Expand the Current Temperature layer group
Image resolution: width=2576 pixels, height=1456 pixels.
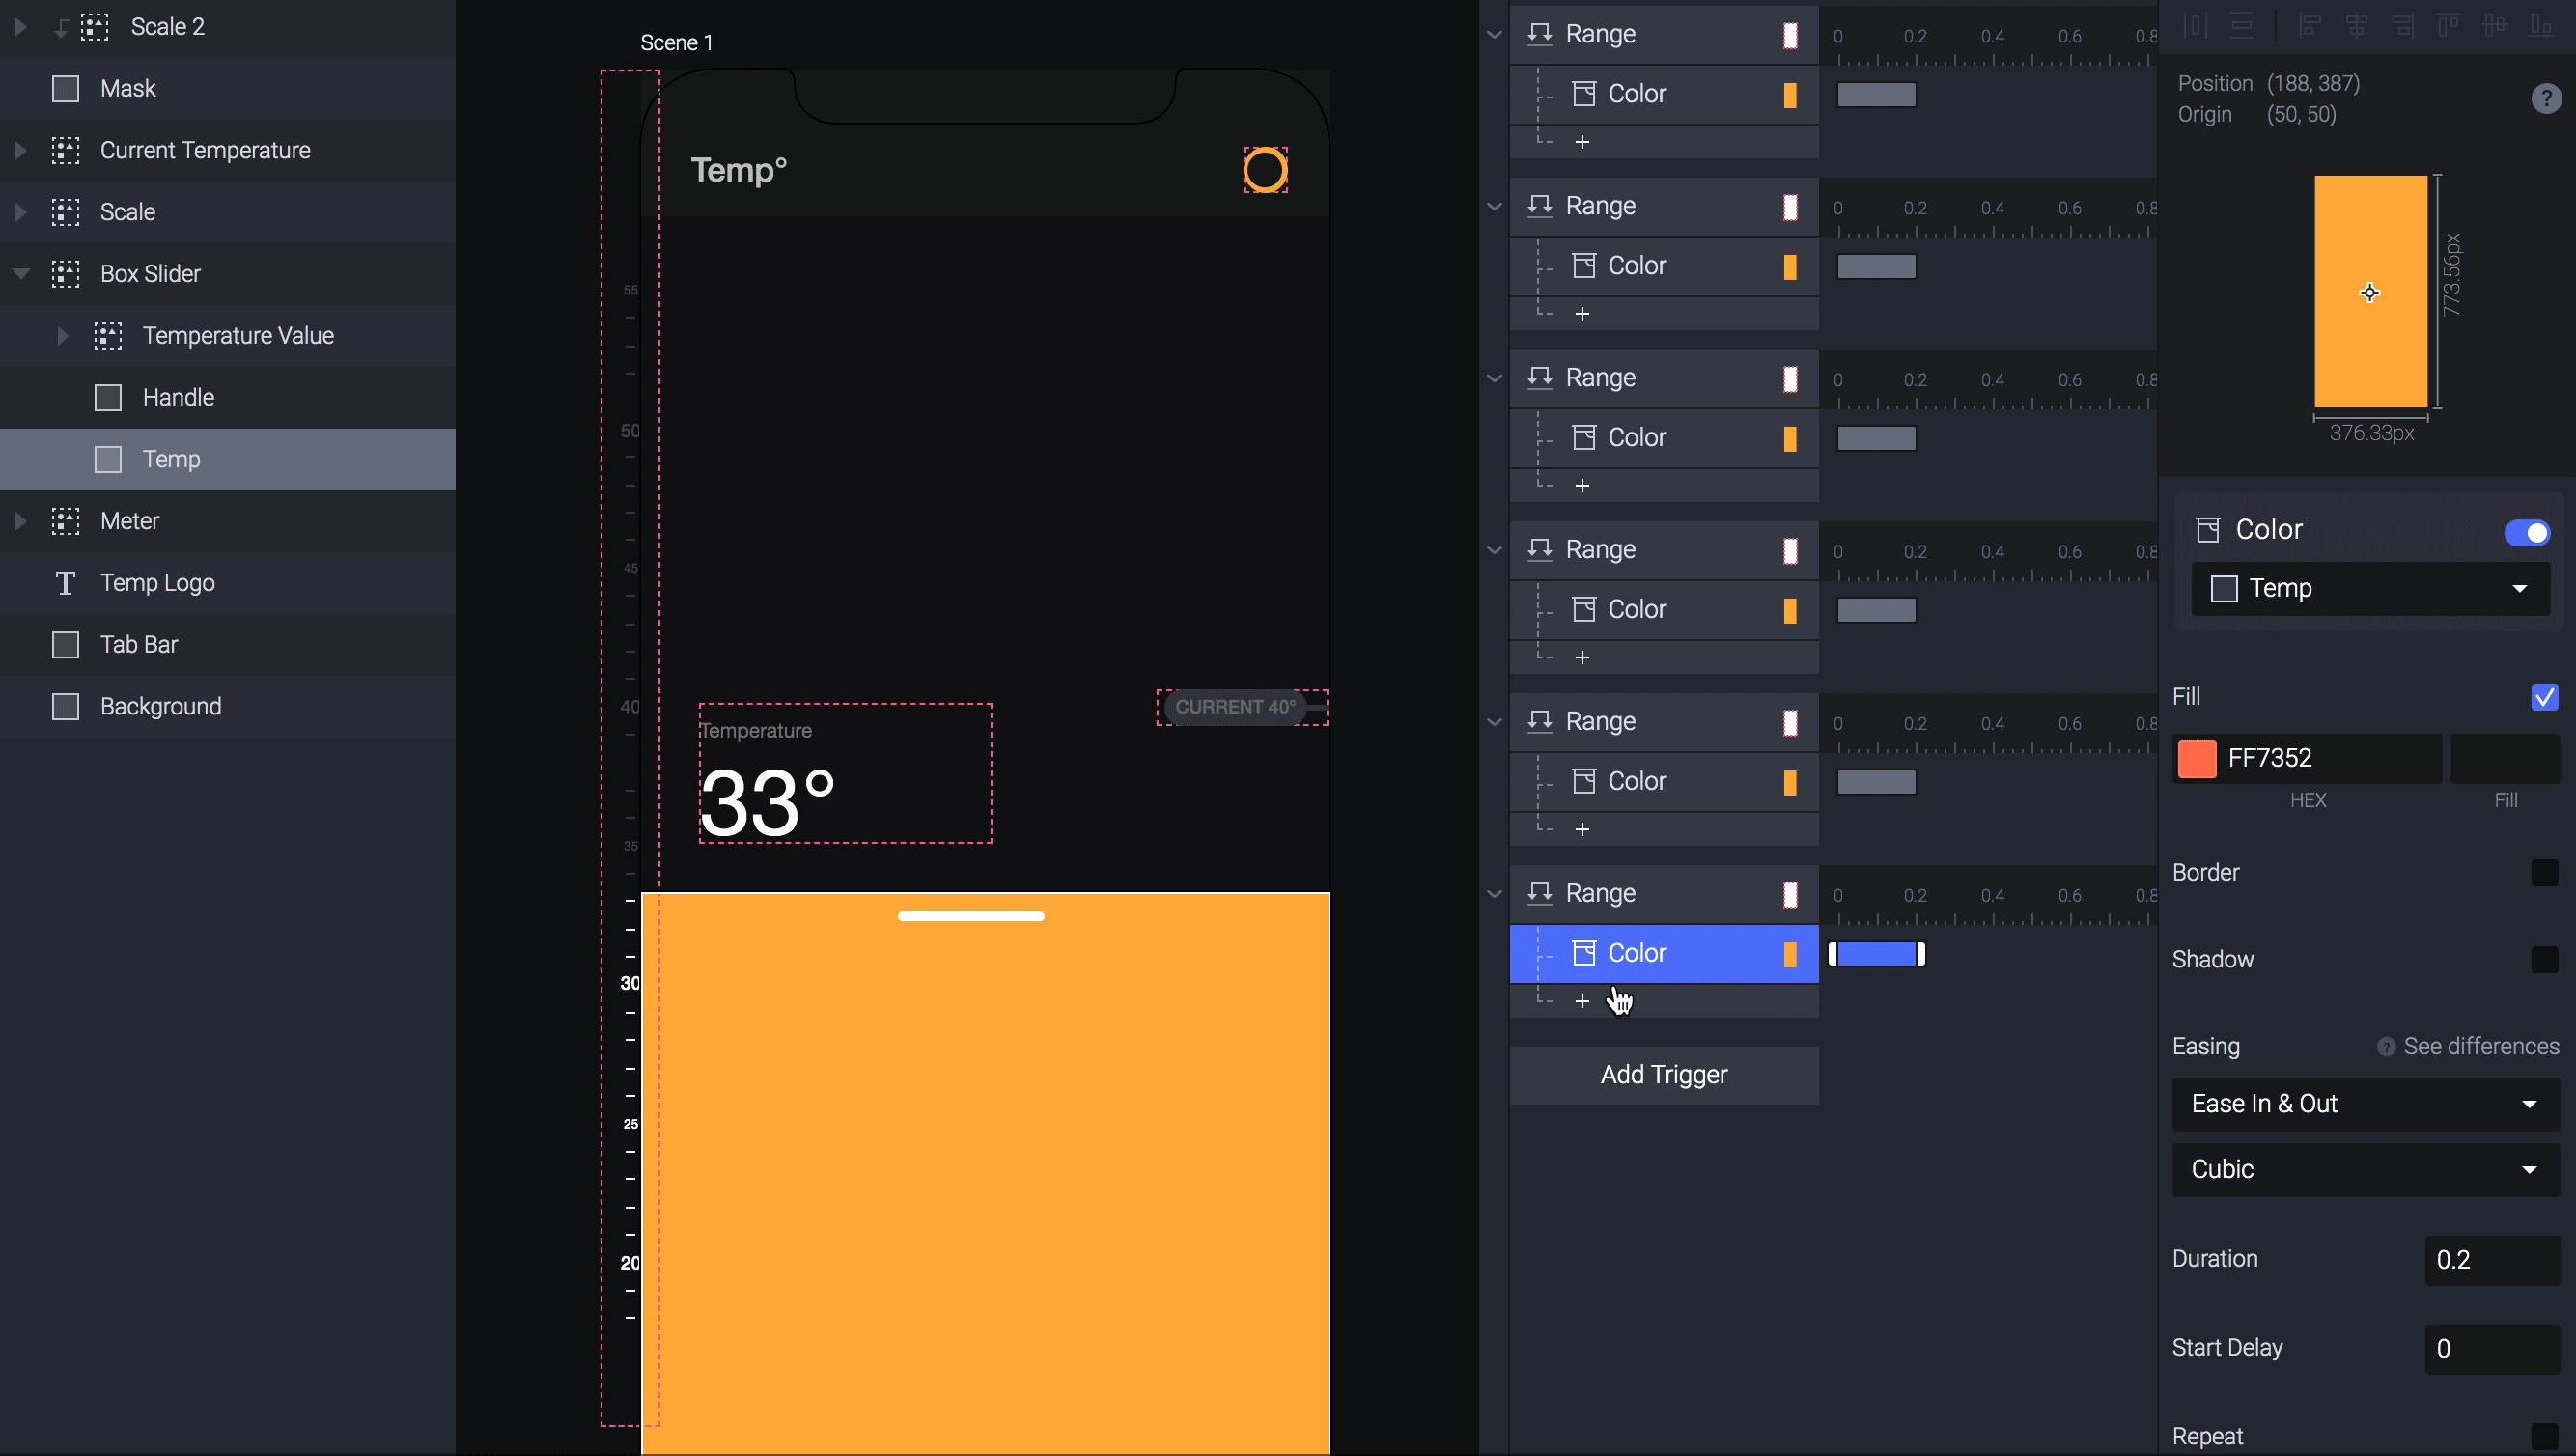pos(18,150)
